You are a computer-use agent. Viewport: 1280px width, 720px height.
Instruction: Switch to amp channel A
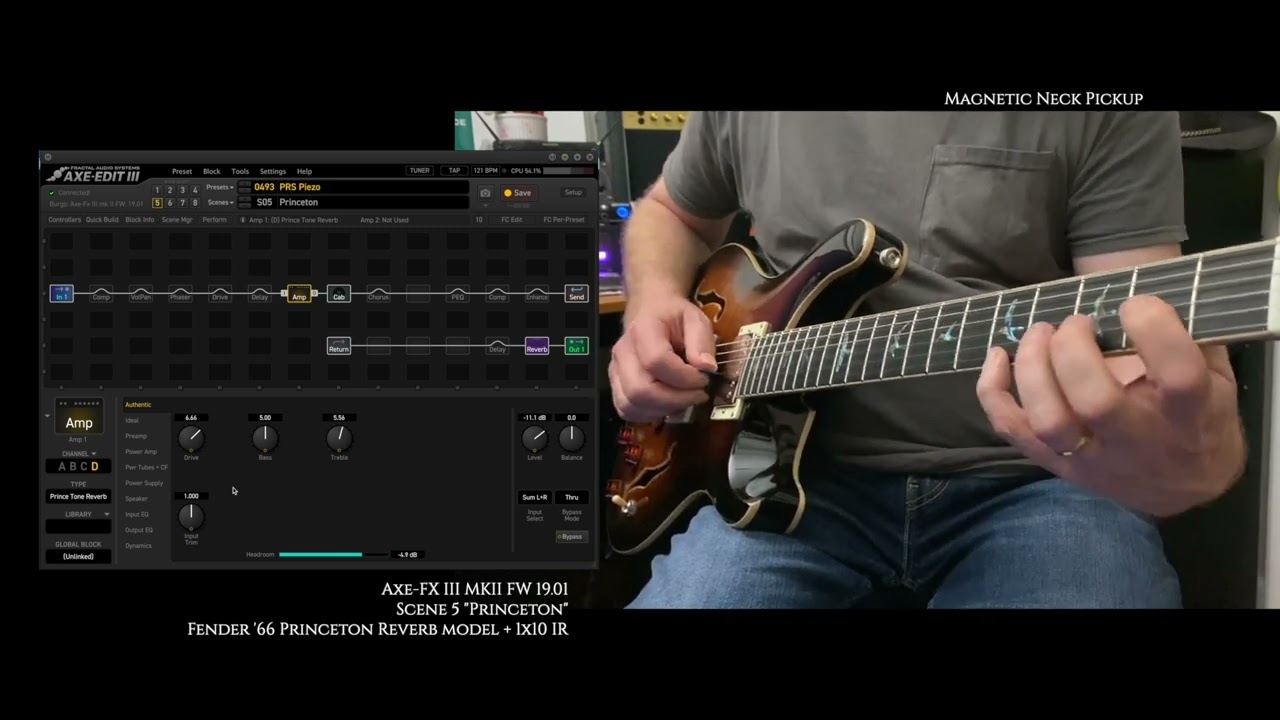coord(62,467)
